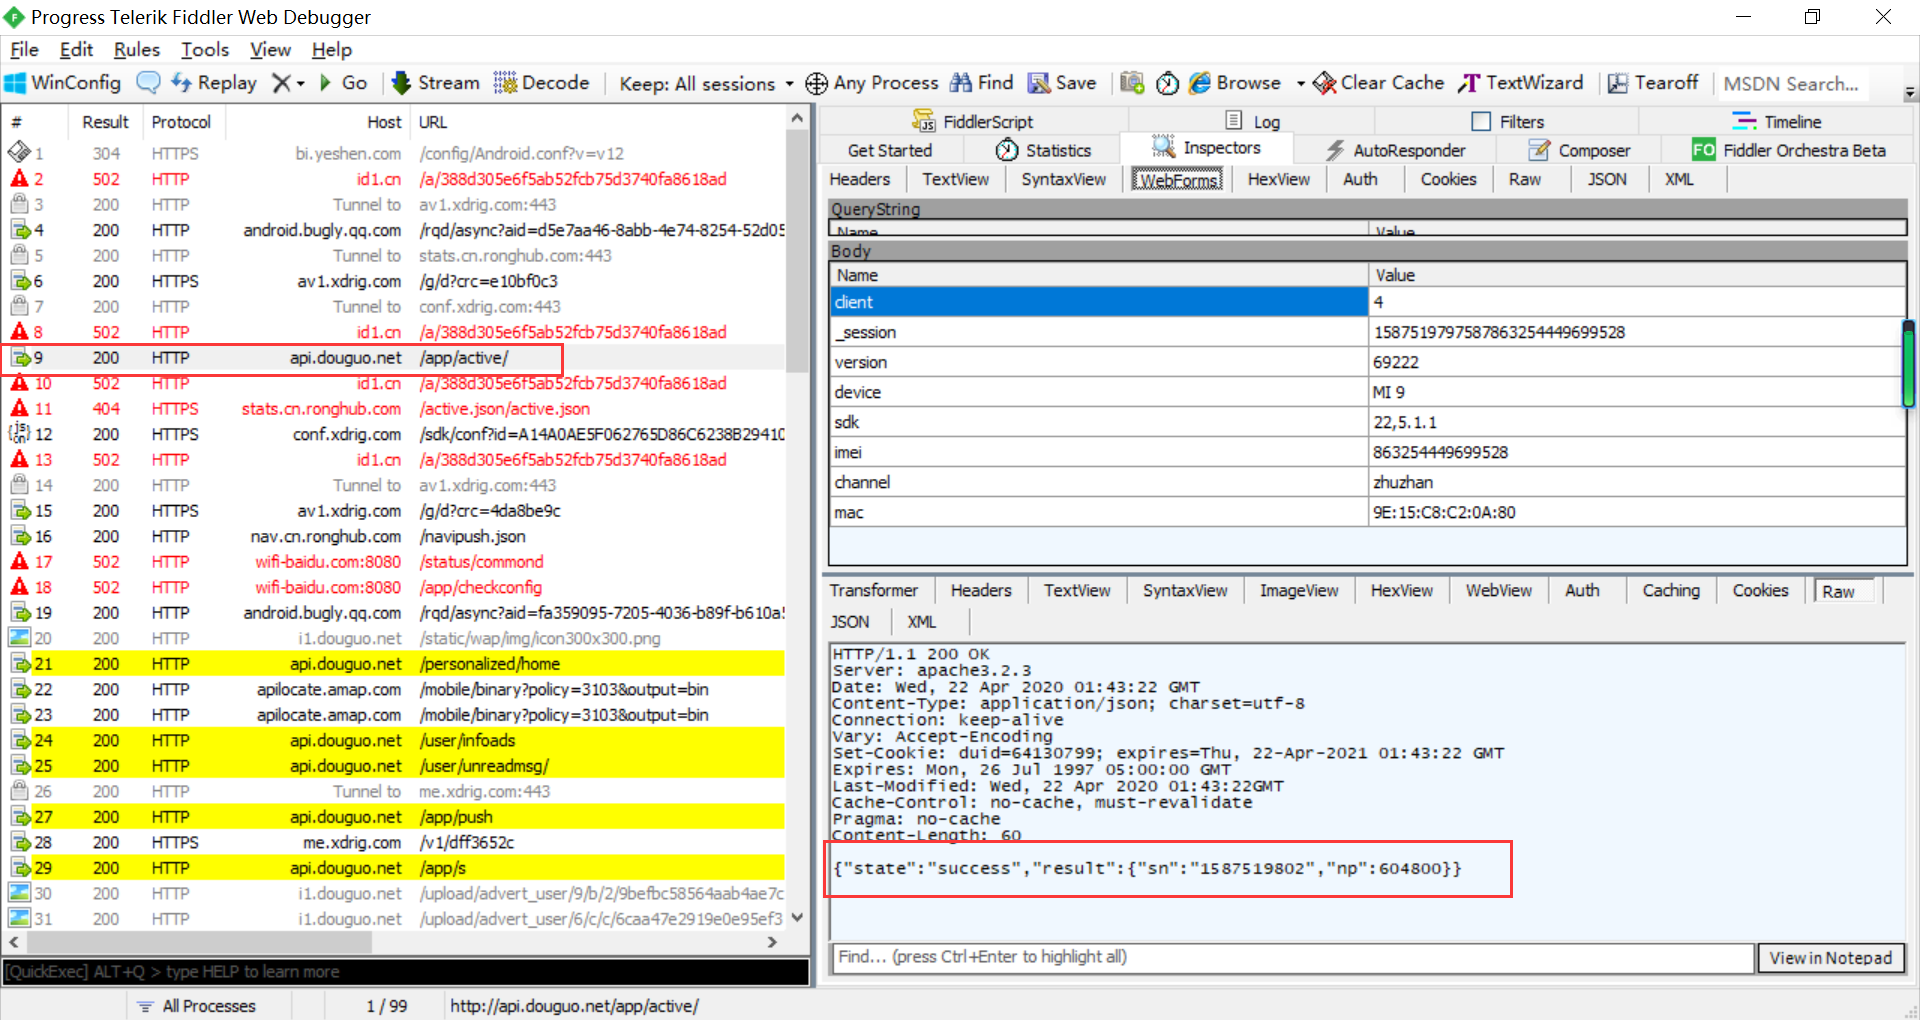Click the session list vertical scrollbar down arrow
Viewport: 1920px width, 1020px height.
[797, 917]
